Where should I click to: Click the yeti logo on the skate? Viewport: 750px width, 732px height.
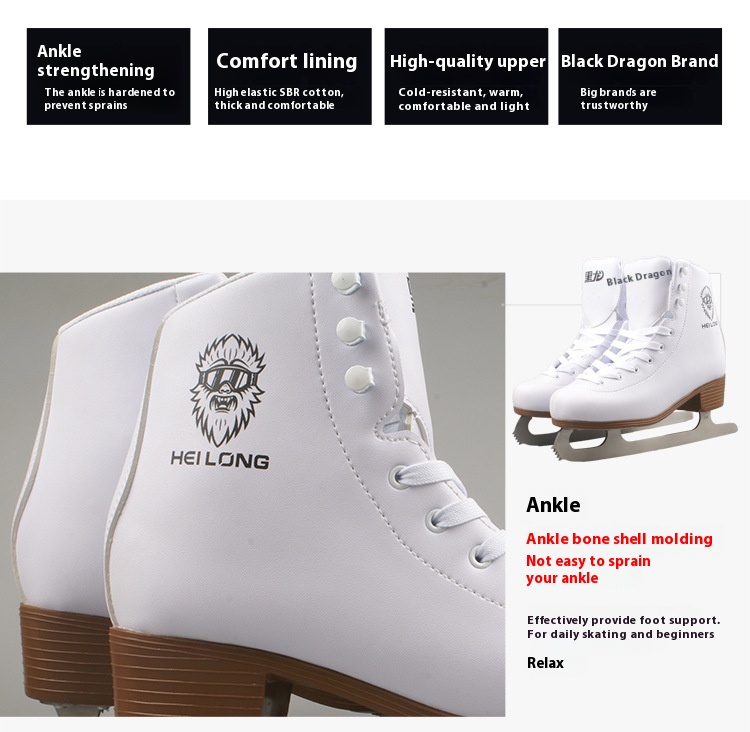coord(228,388)
